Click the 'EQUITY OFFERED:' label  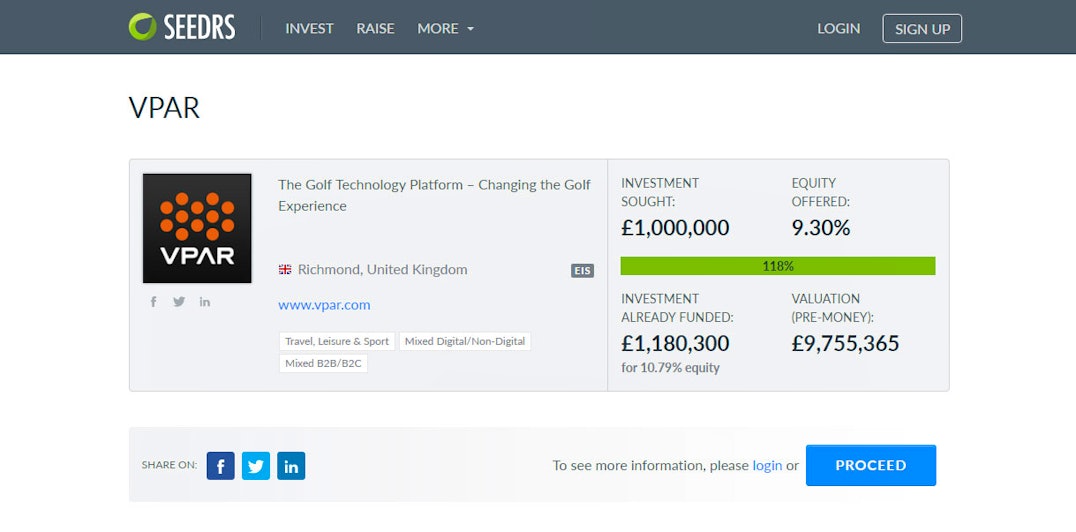pyautogui.click(x=821, y=192)
